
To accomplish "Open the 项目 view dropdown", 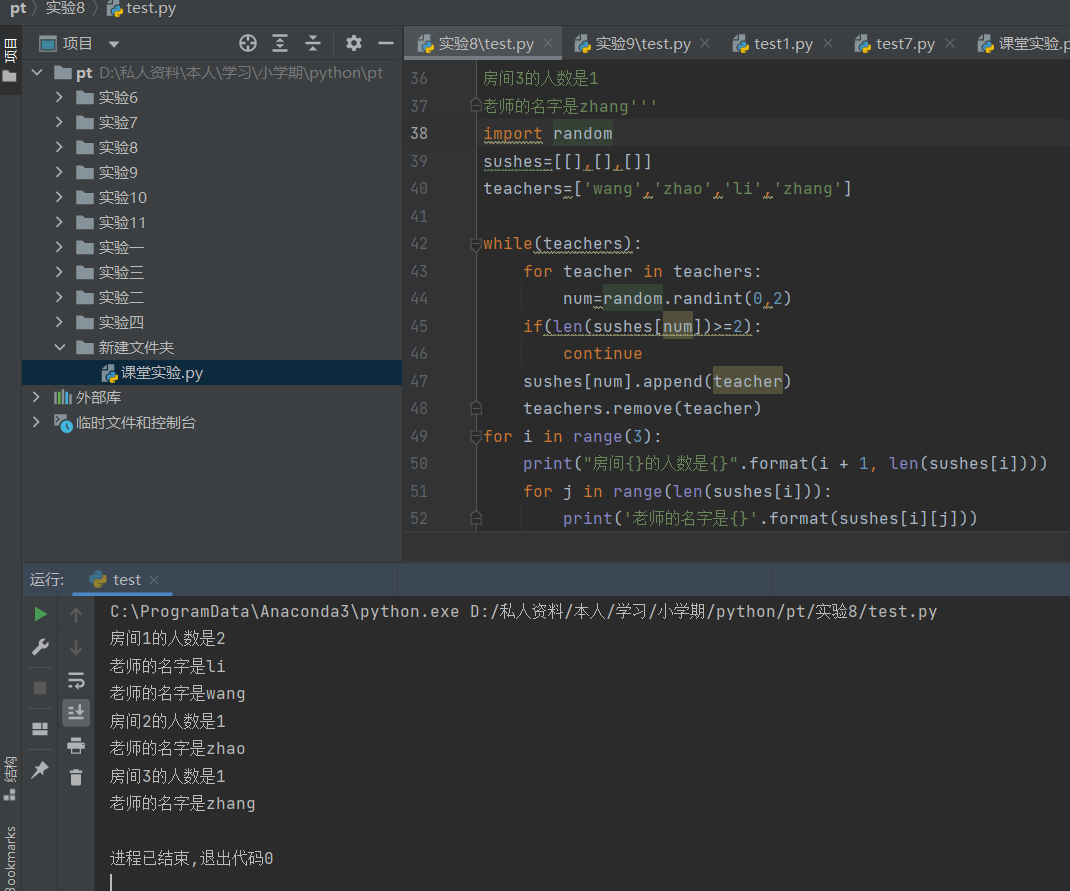I will pyautogui.click(x=114, y=44).
